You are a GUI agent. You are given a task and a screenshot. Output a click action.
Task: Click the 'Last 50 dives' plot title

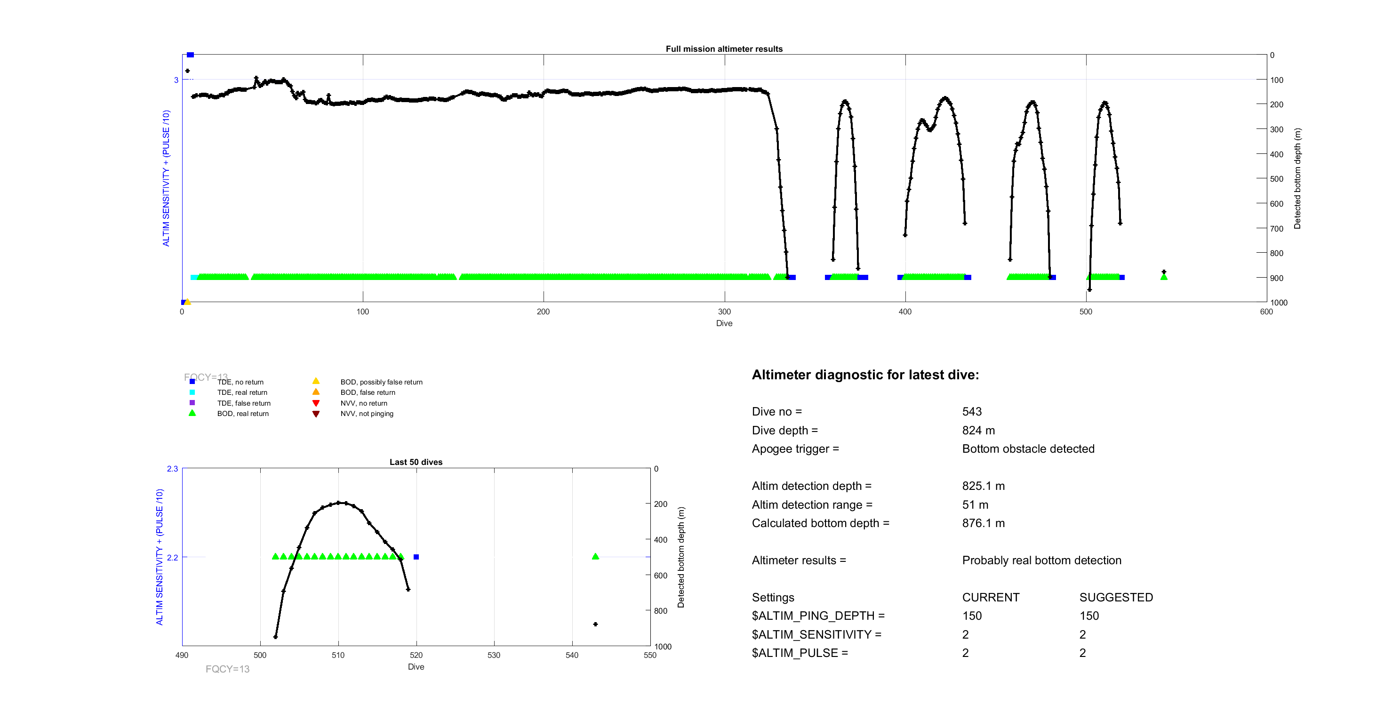click(x=416, y=462)
